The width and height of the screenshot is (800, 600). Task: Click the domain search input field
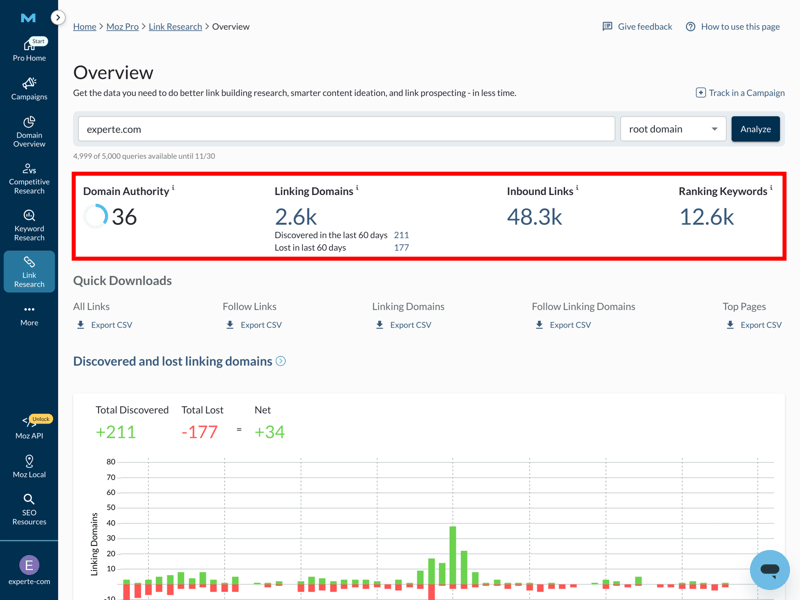pos(346,129)
